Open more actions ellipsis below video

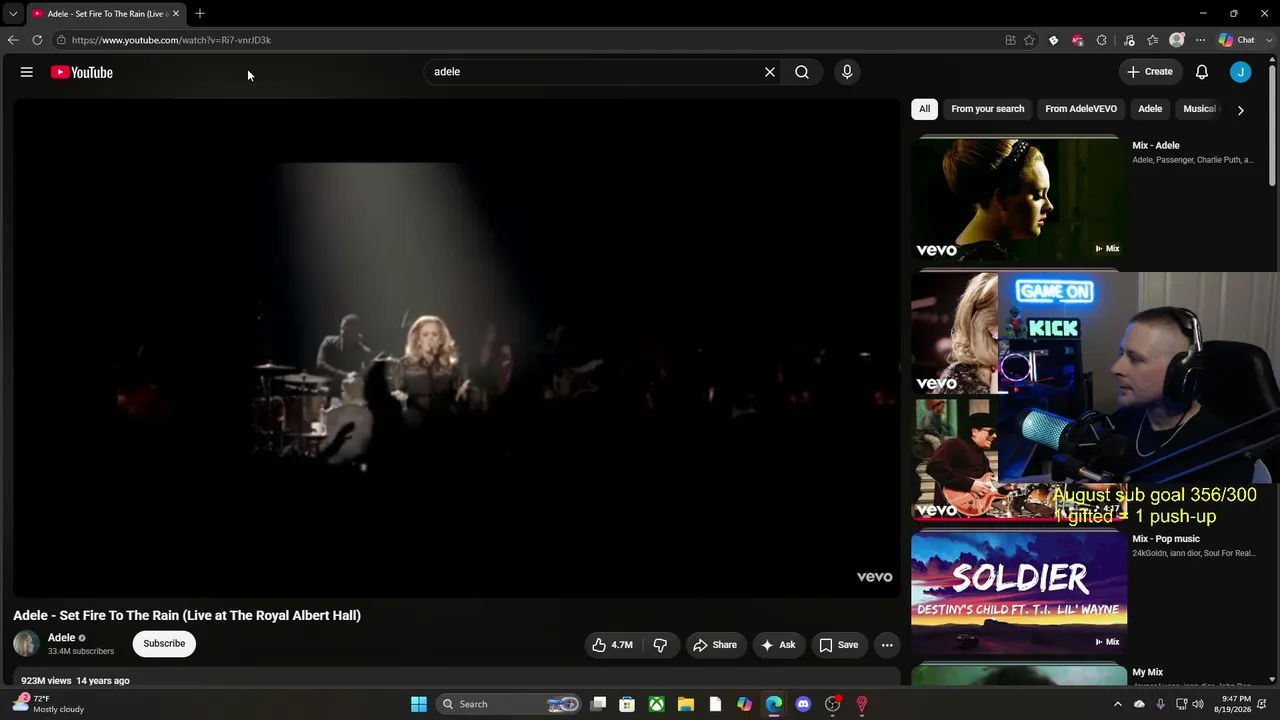point(887,645)
